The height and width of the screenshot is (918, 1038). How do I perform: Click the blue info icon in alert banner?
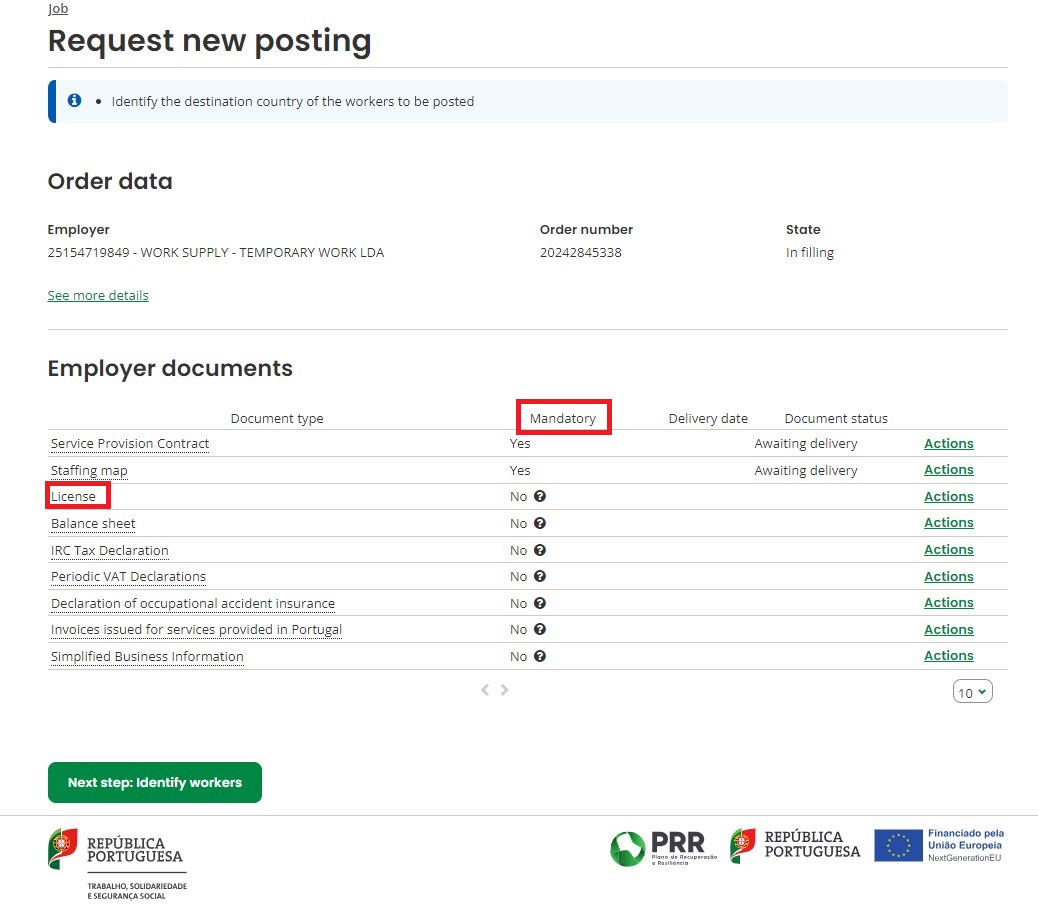tap(74, 101)
